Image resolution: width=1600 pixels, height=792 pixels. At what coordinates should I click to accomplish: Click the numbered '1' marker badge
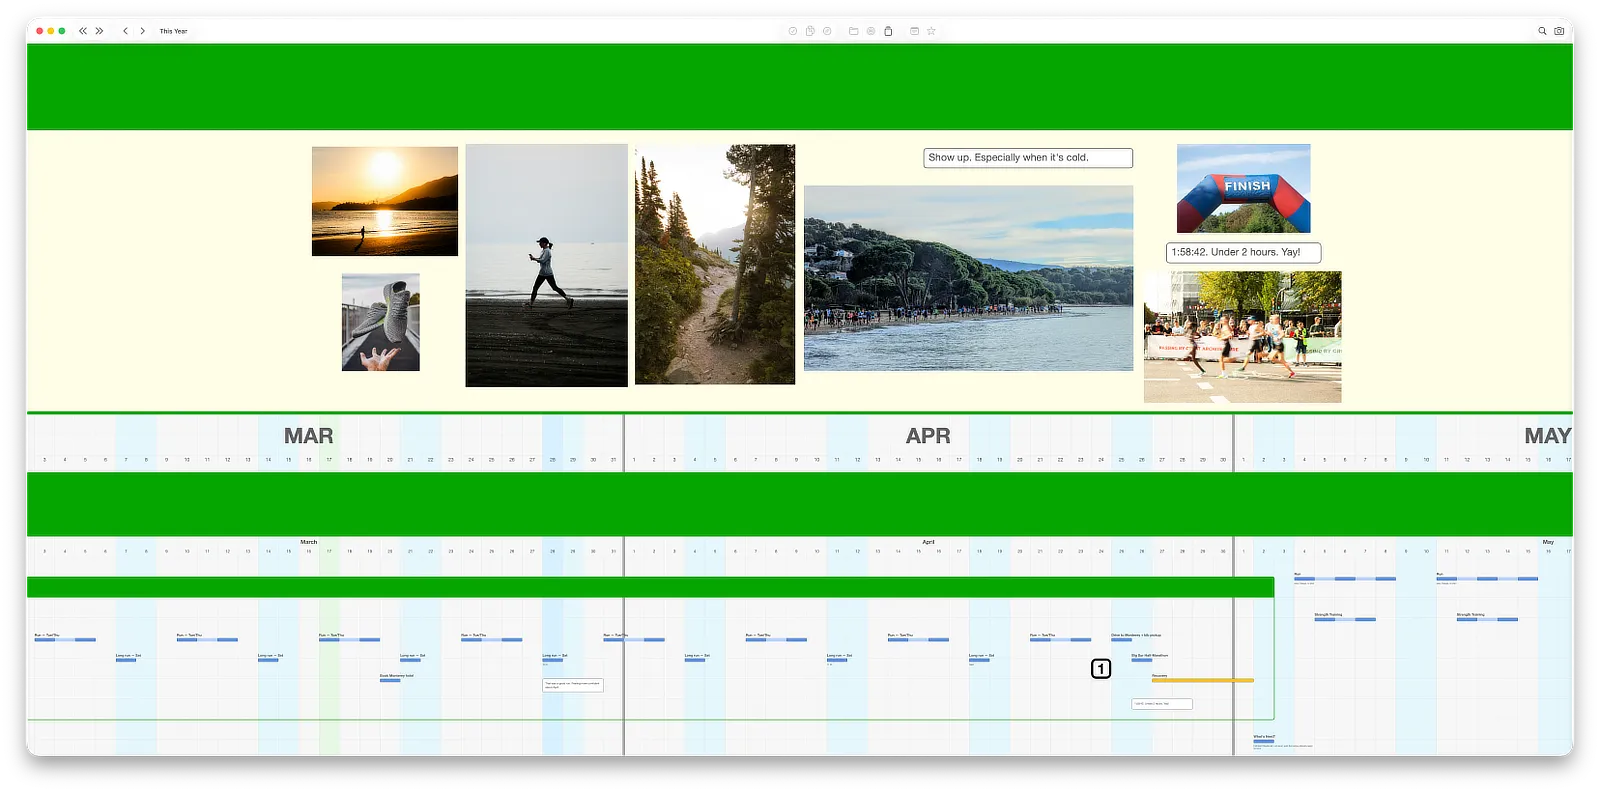1101,668
